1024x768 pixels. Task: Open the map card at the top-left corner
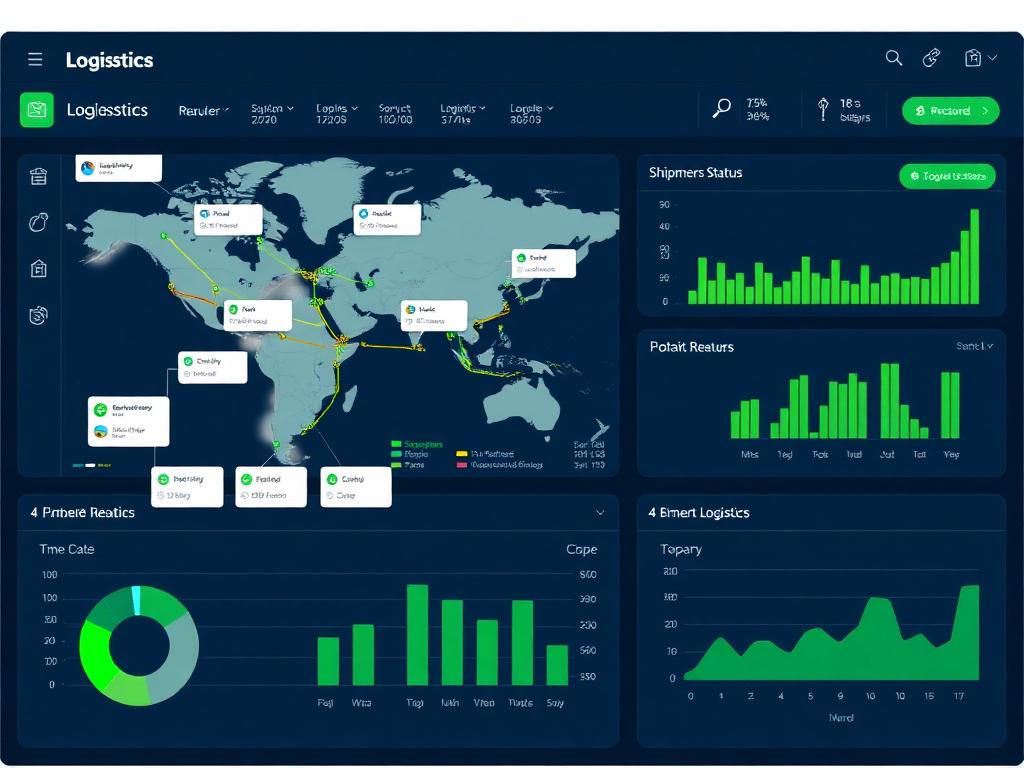(118, 168)
